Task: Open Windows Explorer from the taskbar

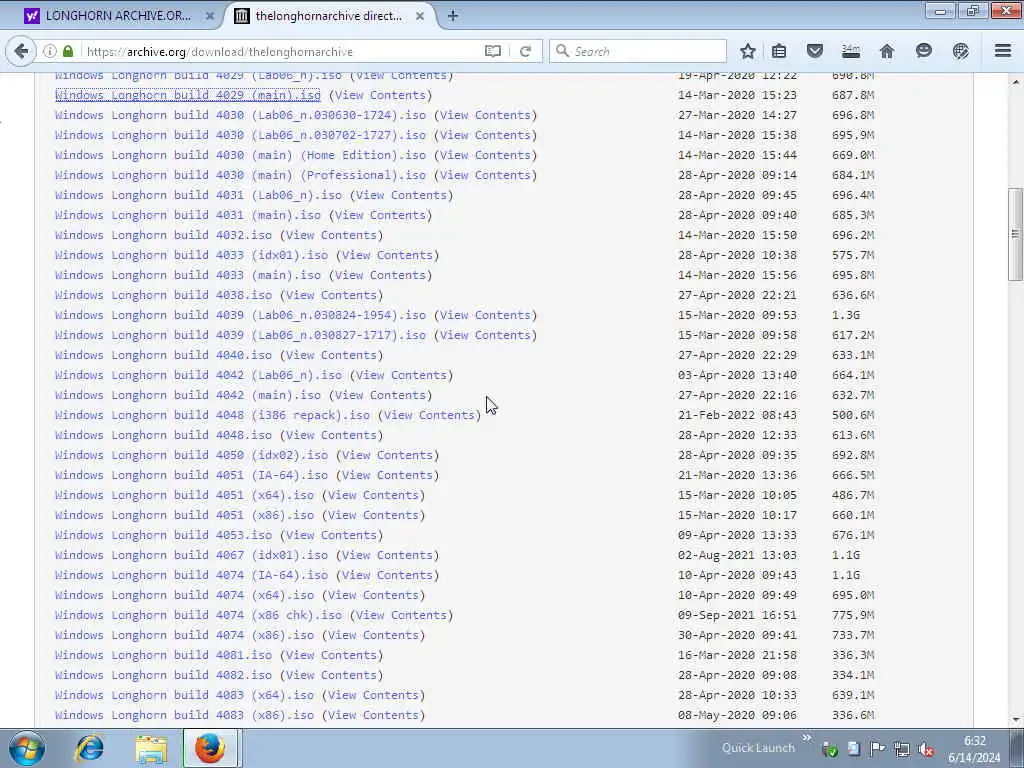Action: pyautogui.click(x=151, y=749)
